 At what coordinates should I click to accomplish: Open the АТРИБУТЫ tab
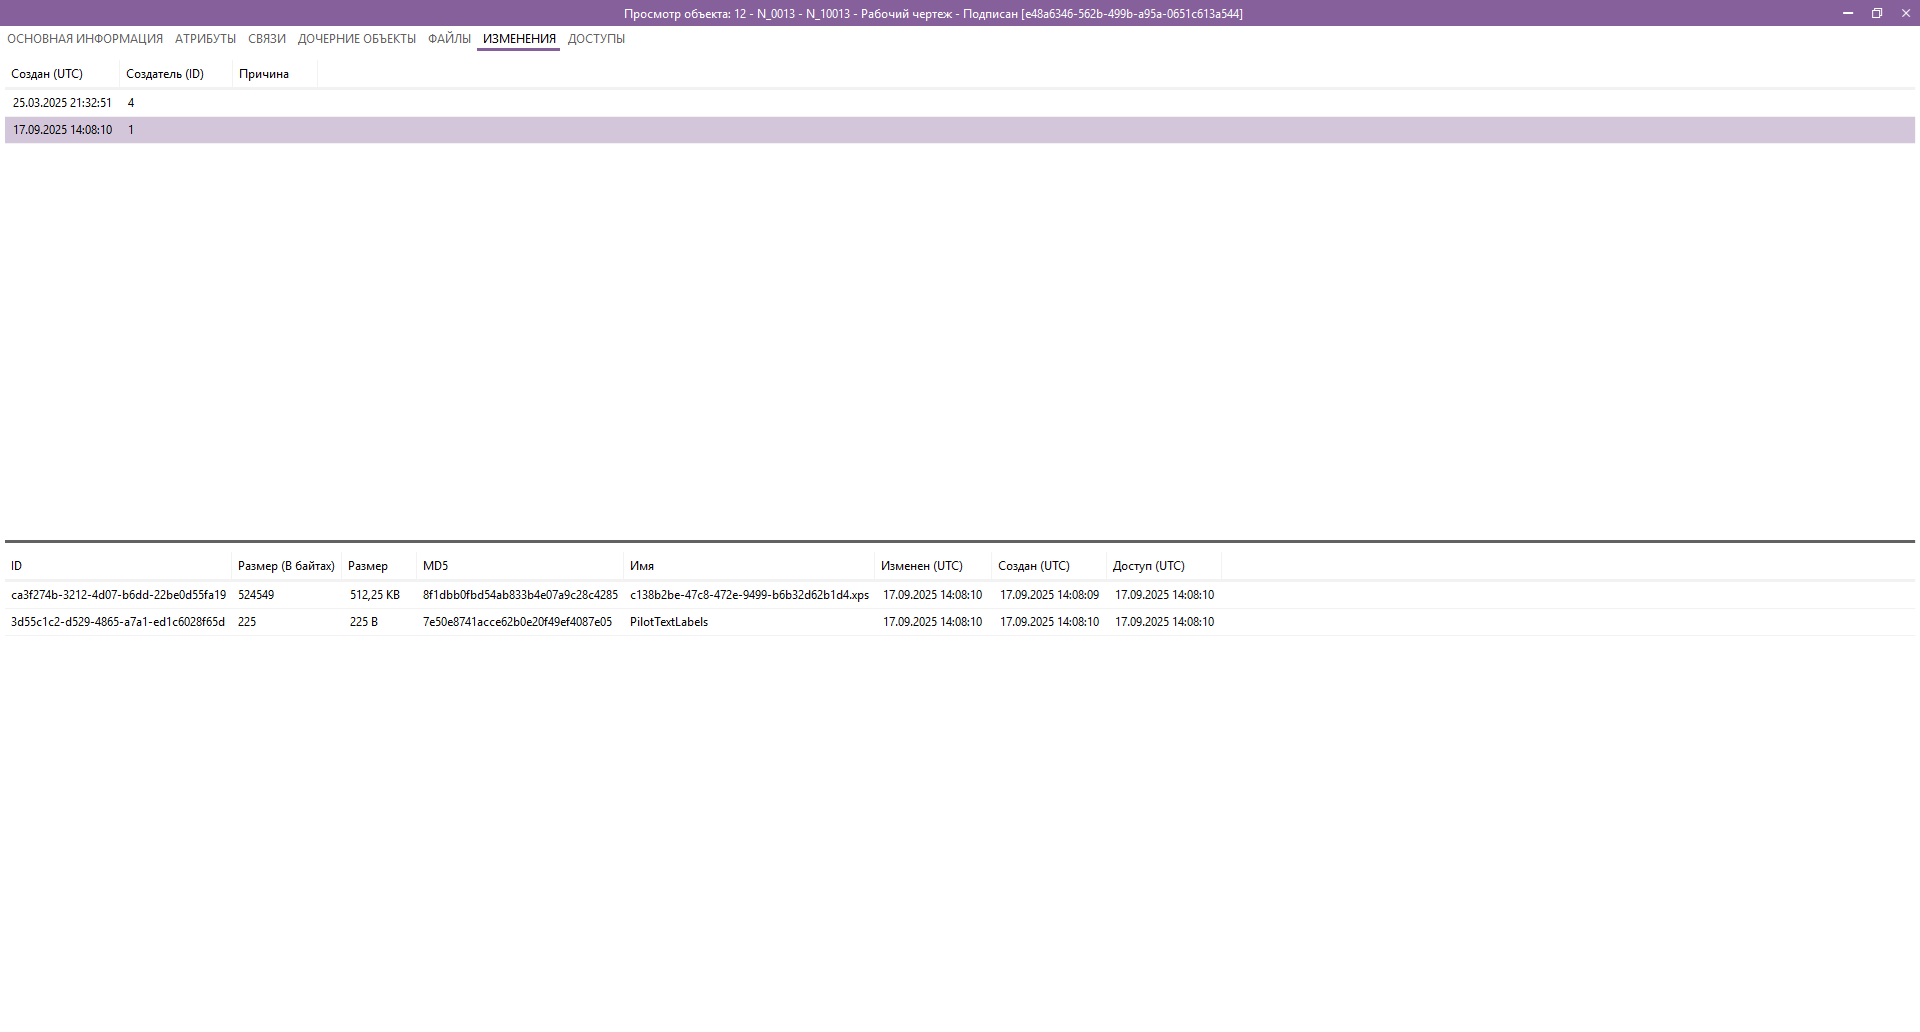pos(205,38)
